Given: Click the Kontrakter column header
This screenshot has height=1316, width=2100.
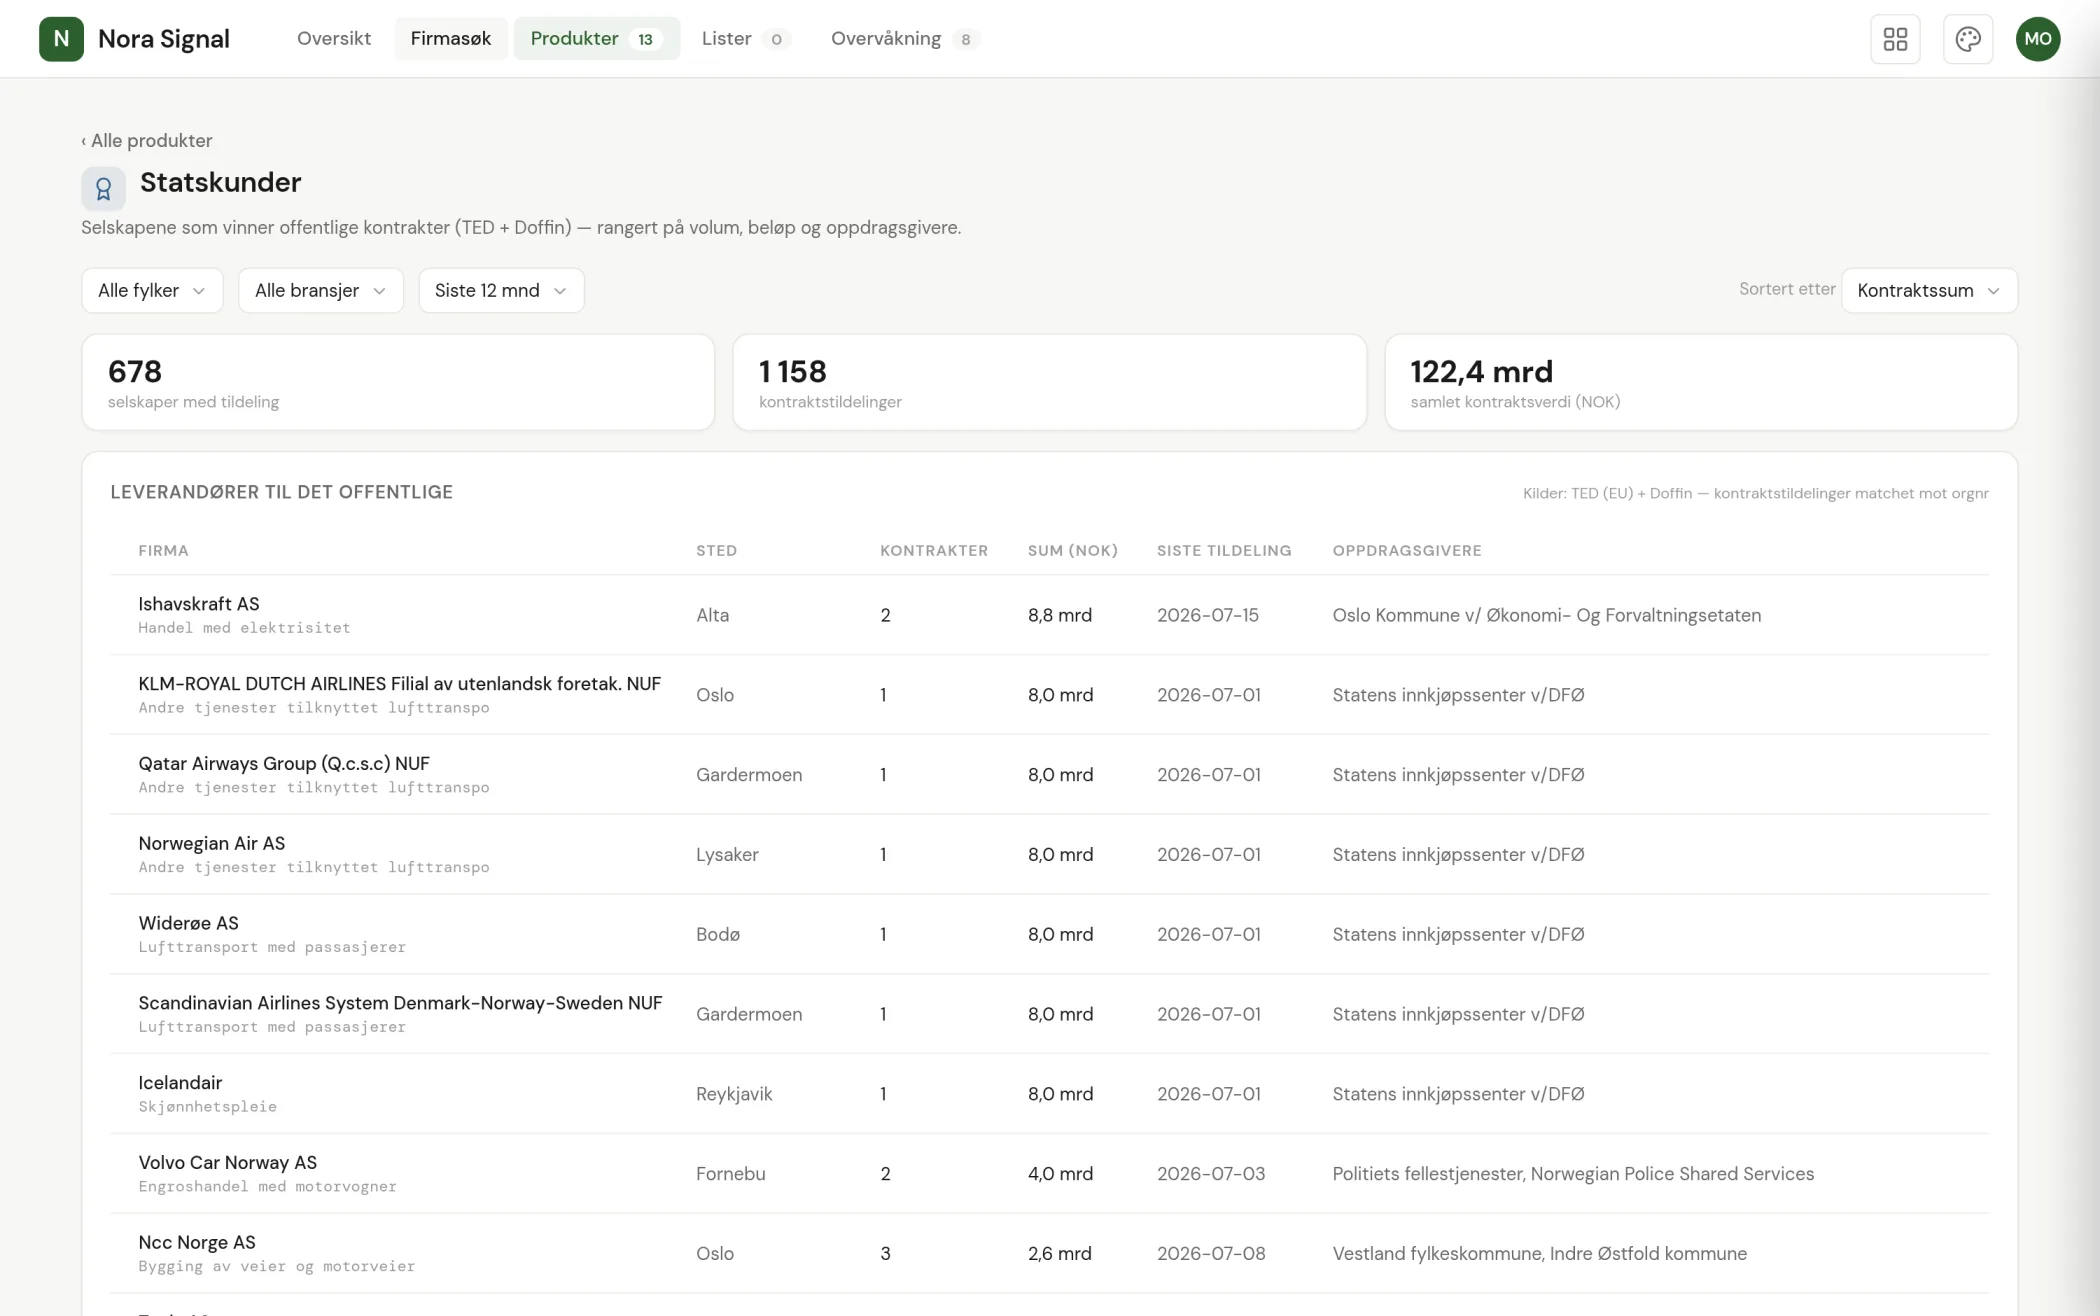Looking at the screenshot, I should (934, 551).
